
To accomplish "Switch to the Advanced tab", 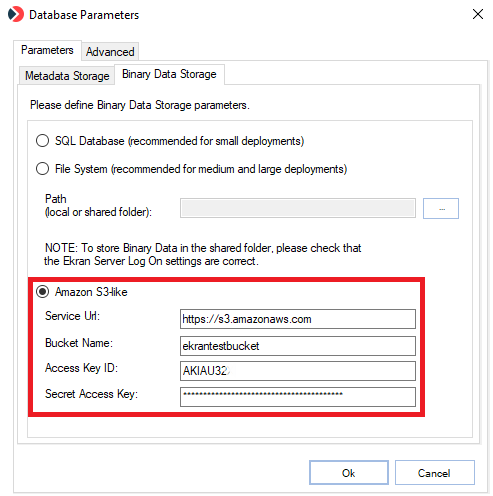I will (110, 52).
